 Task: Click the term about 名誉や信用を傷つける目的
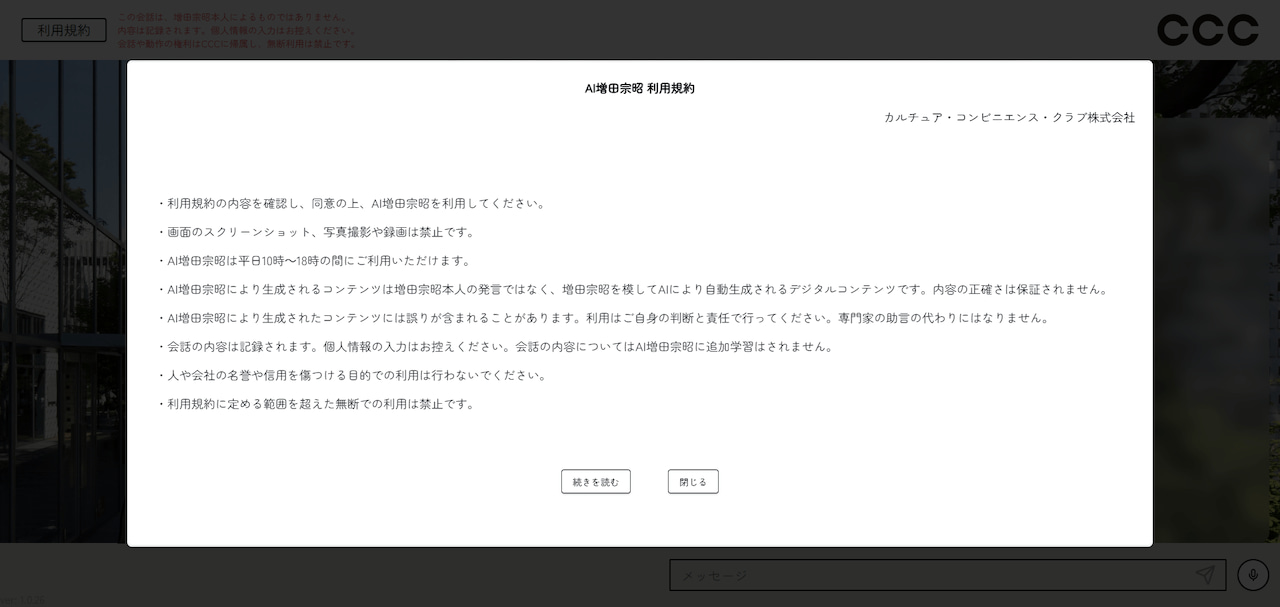point(353,375)
